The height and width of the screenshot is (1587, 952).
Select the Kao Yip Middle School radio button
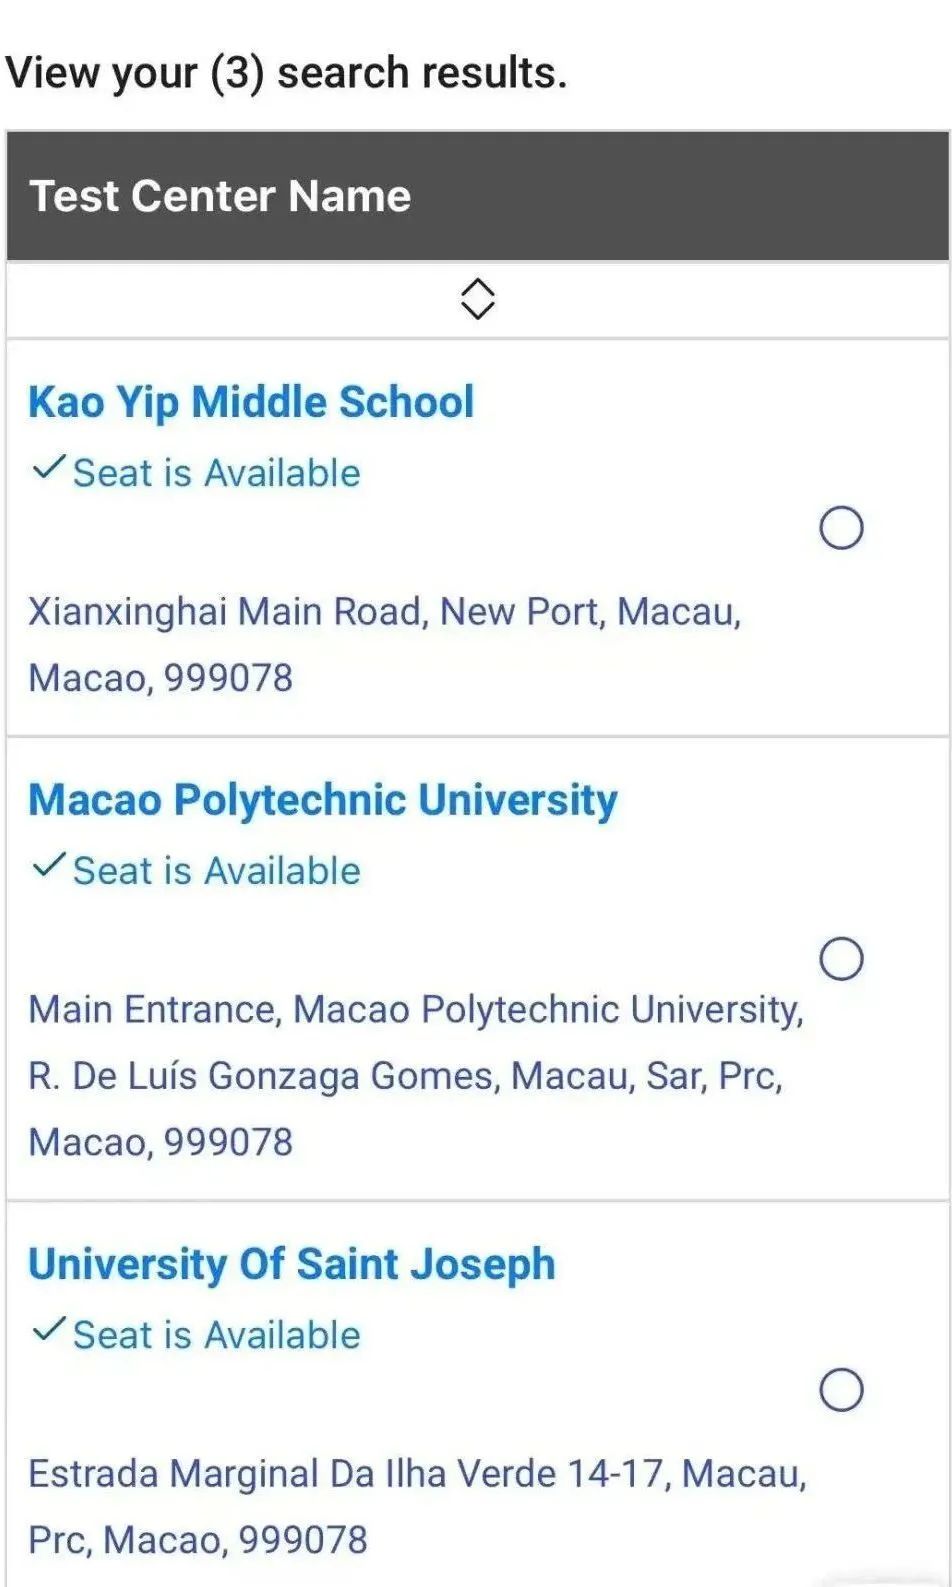pos(841,528)
